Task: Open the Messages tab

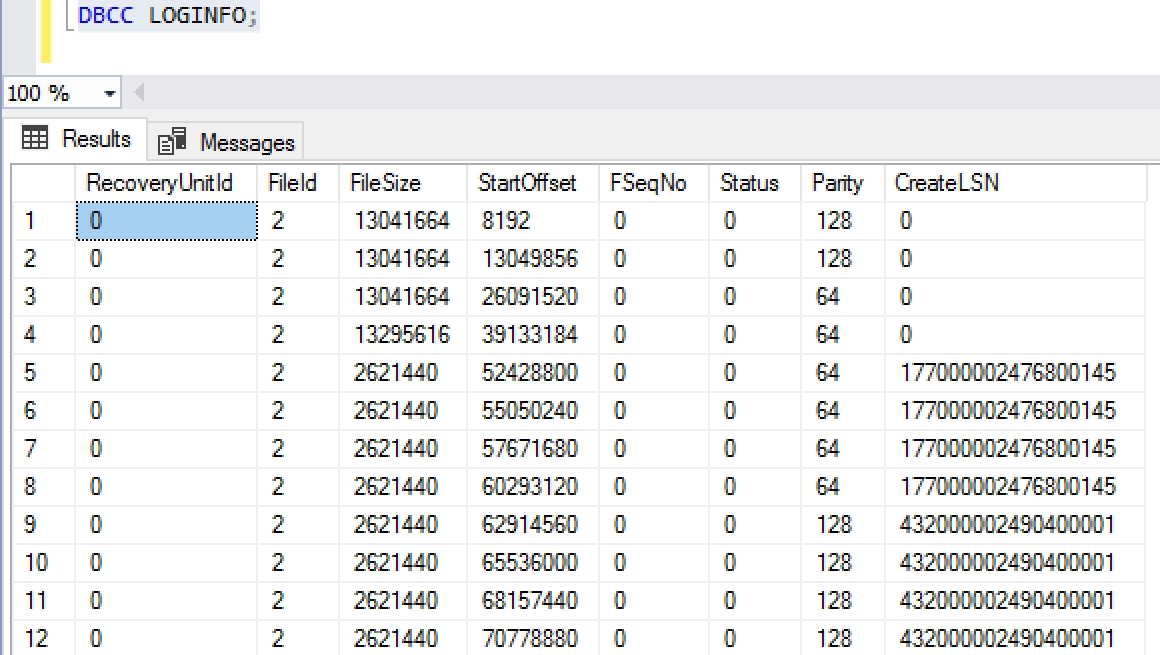Action: pos(228,143)
